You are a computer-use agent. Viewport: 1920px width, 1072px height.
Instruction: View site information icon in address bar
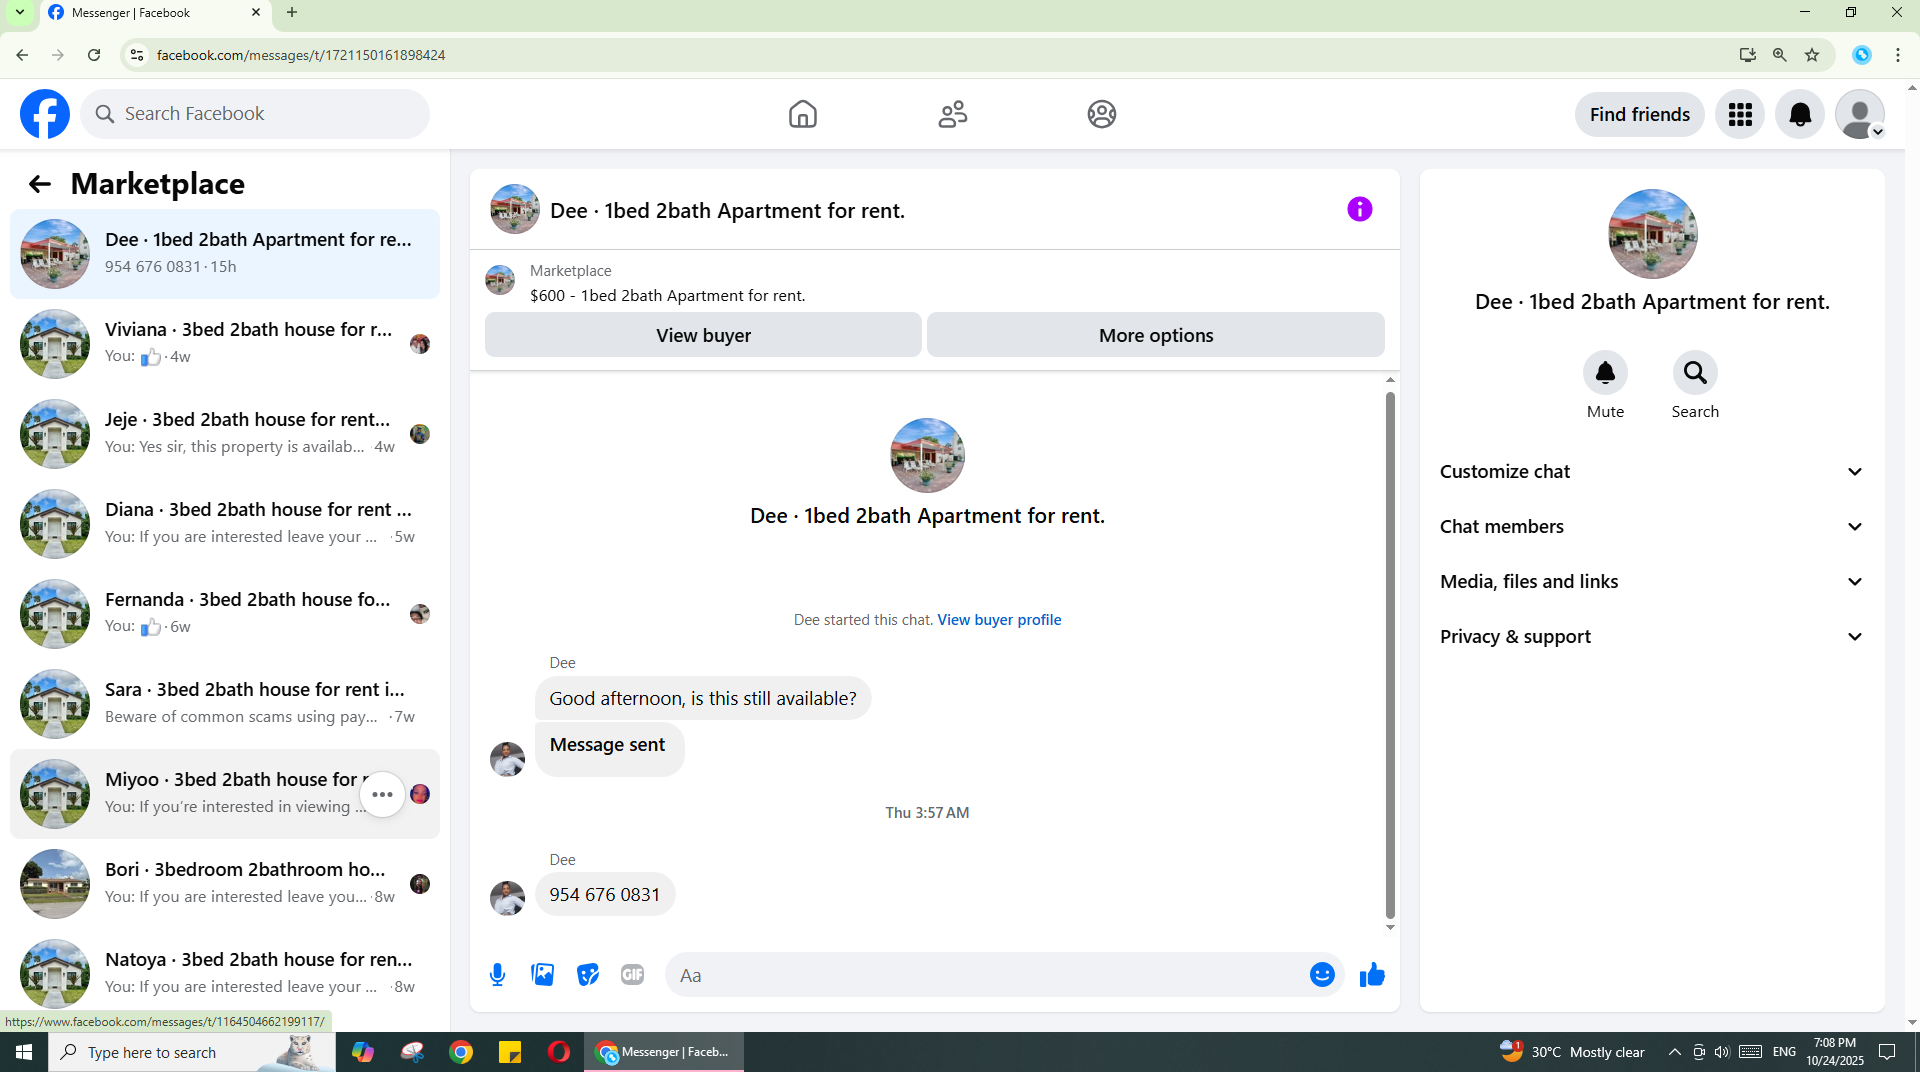click(x=137, y=55)
